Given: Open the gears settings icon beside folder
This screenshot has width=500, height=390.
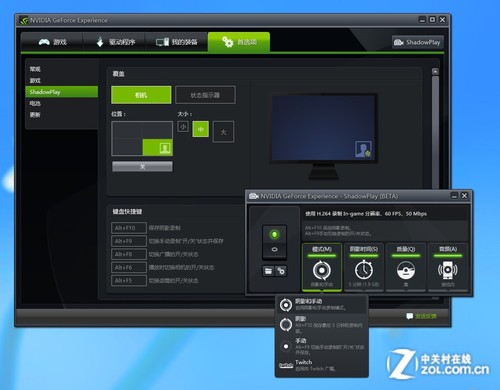Looking at the screenshot, I should click(x=281, y=271).
